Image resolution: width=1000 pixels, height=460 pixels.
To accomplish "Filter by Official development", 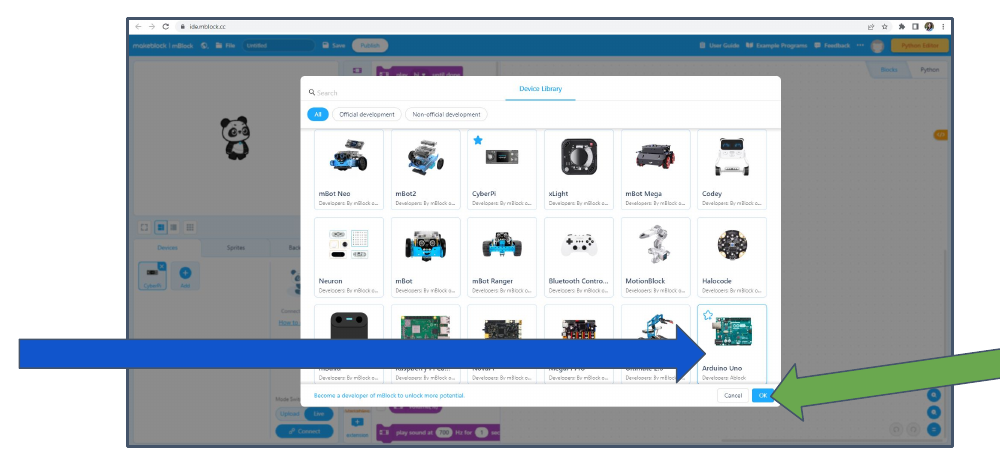I will coord(367,114).
